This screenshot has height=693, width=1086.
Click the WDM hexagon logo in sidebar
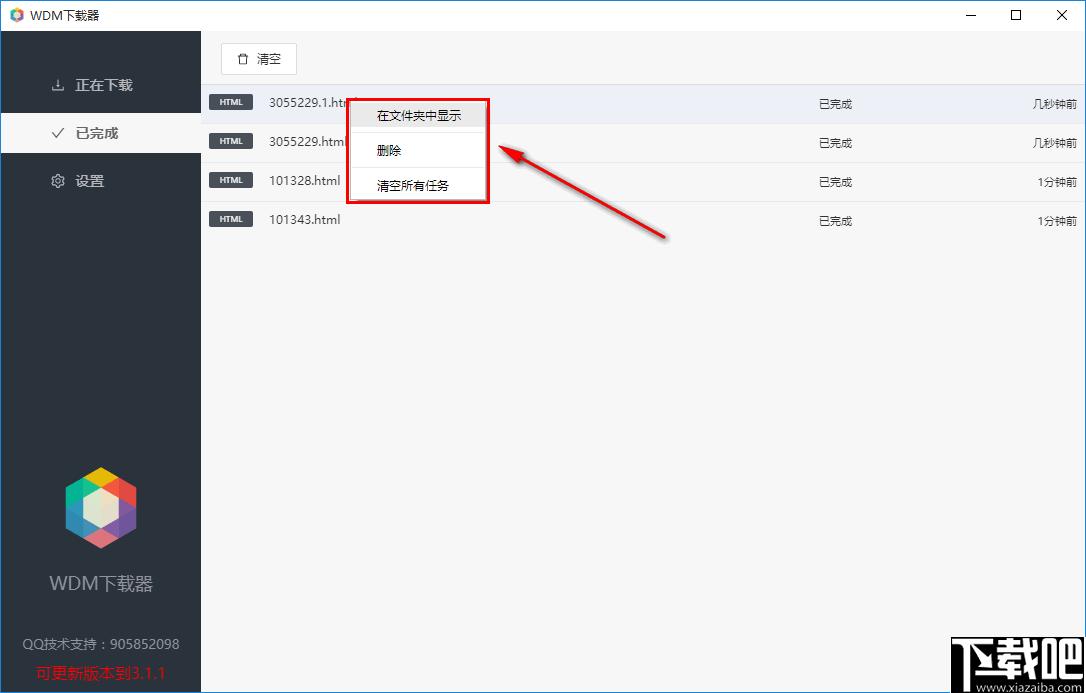101,508
